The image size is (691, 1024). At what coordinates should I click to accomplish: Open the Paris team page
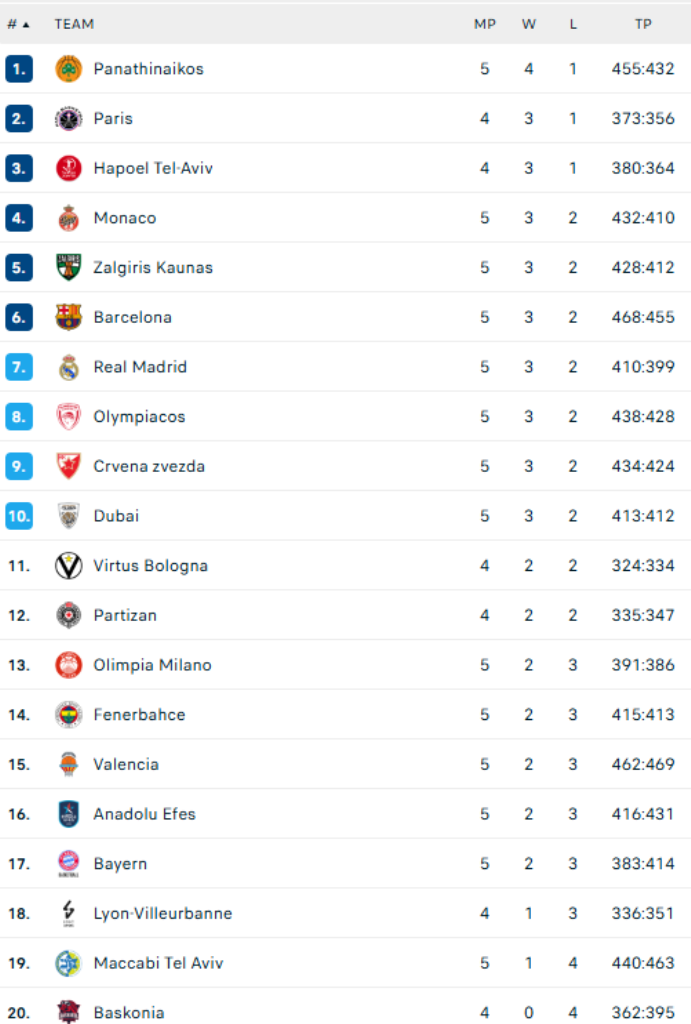(113, 119)
